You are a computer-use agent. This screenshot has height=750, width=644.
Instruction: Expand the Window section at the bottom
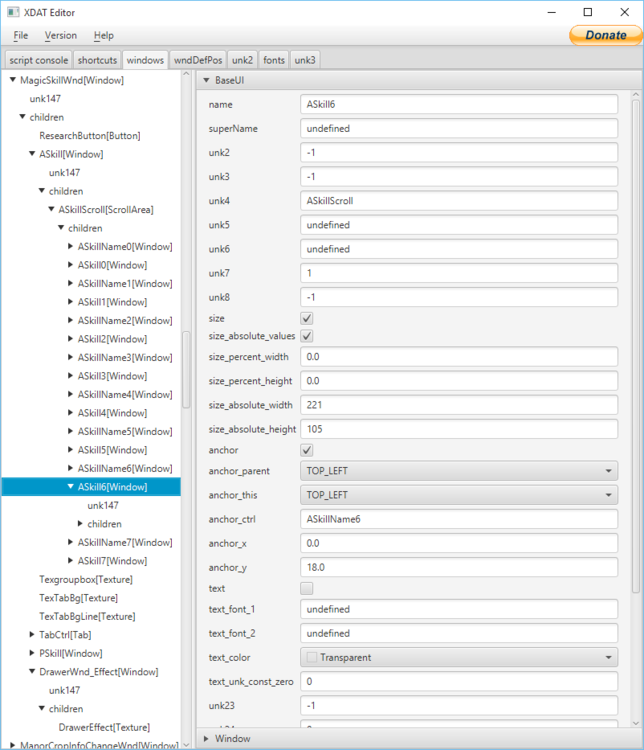tap(232, 739)
